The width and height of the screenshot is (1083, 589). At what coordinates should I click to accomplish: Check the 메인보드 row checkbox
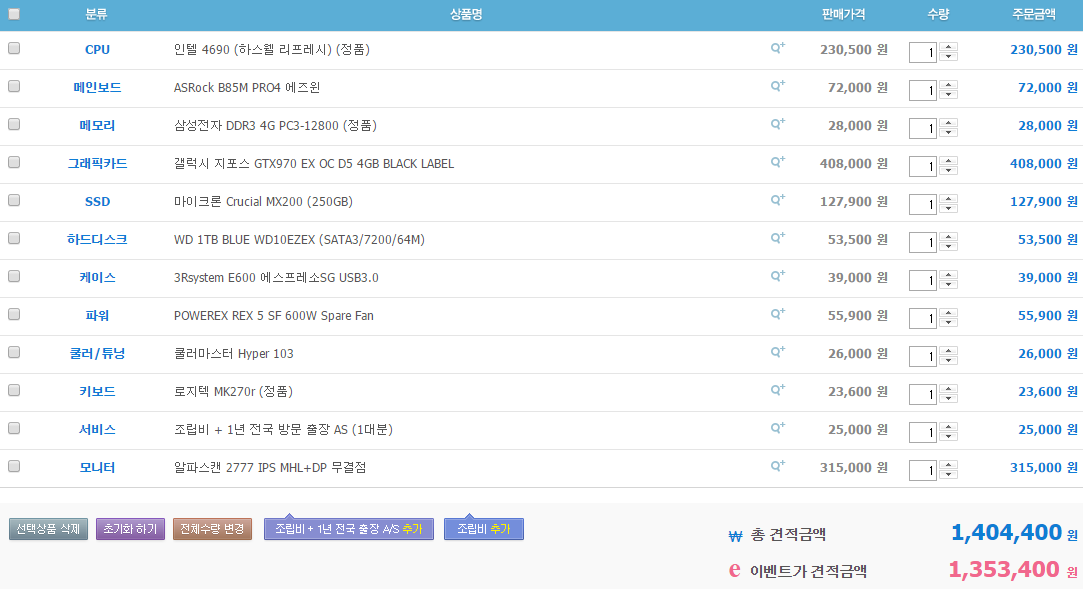click(14, 86)
